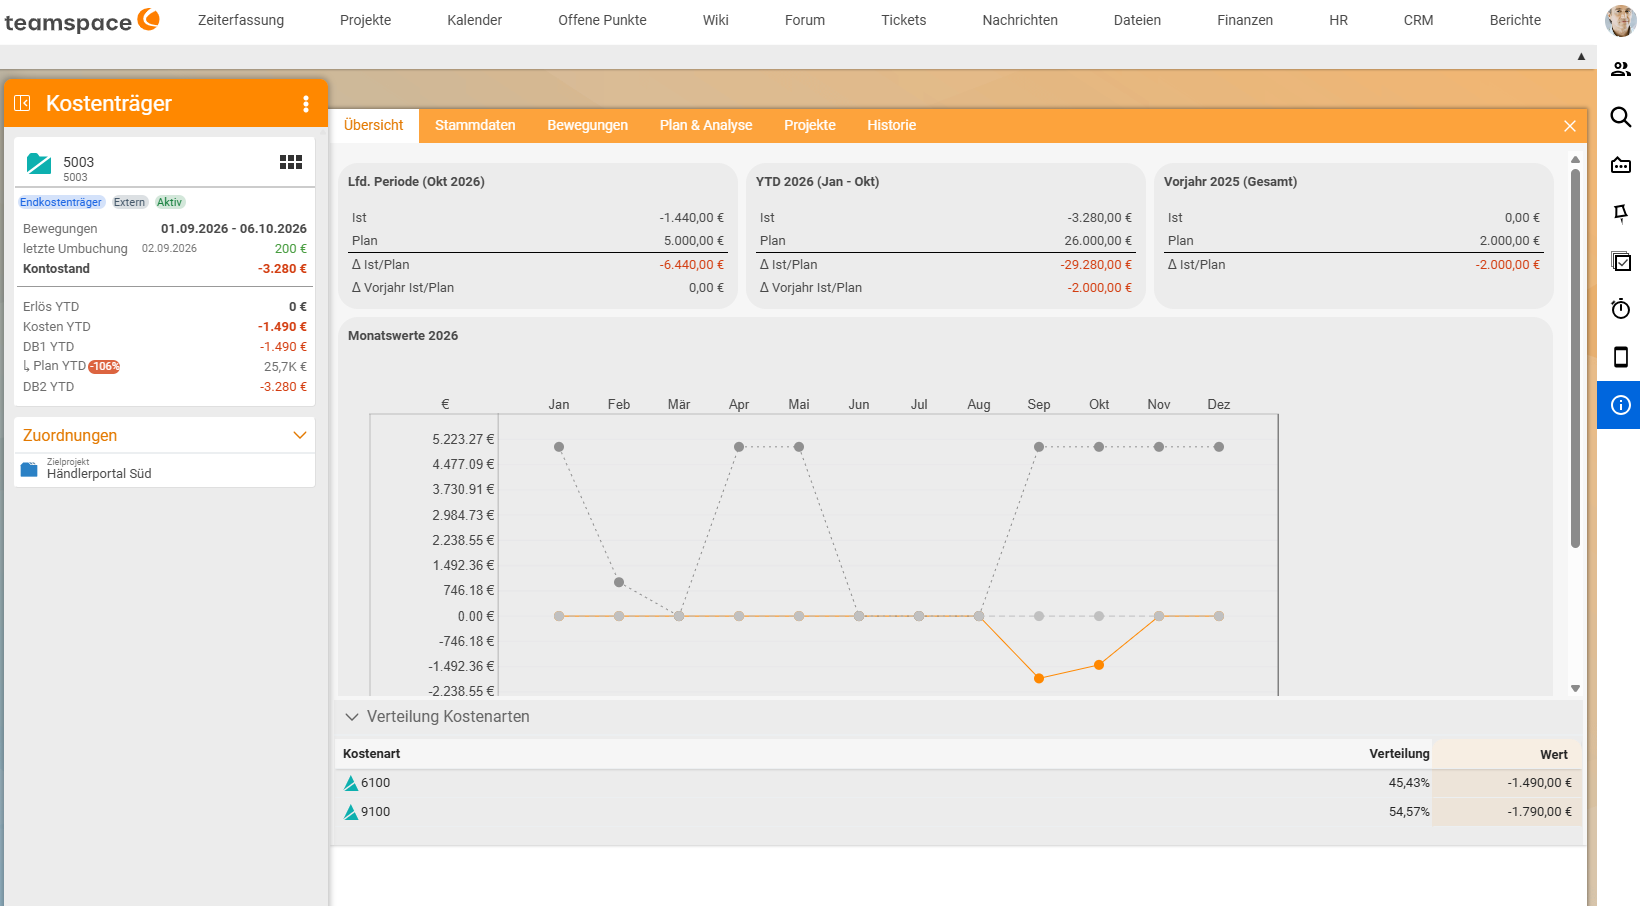Click the pin icon in right sidebar
Viewport: 1640px width, 906px height.
[x=1621, y=213]
